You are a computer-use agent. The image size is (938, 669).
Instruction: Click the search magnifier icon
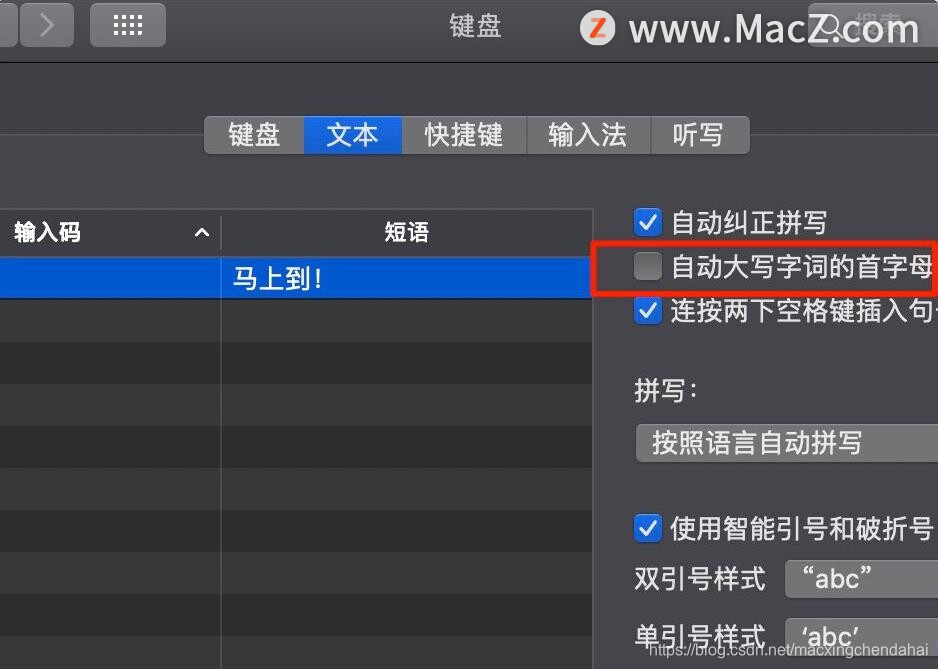[x=830, y=27]
